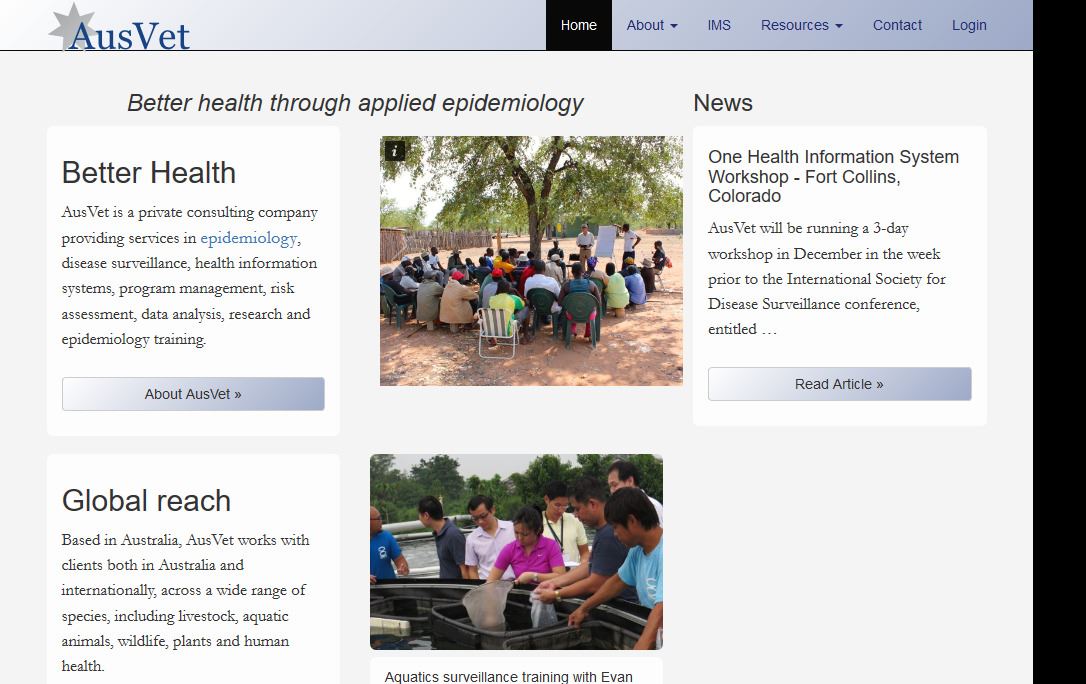Click the Better Health heading
This screenshot has width=1086, height=684.
(149, 173)
